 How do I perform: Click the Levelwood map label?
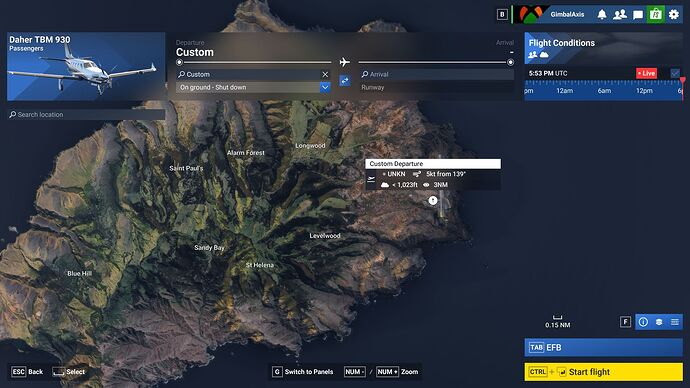pyautogui.click(x=325, y=236)
